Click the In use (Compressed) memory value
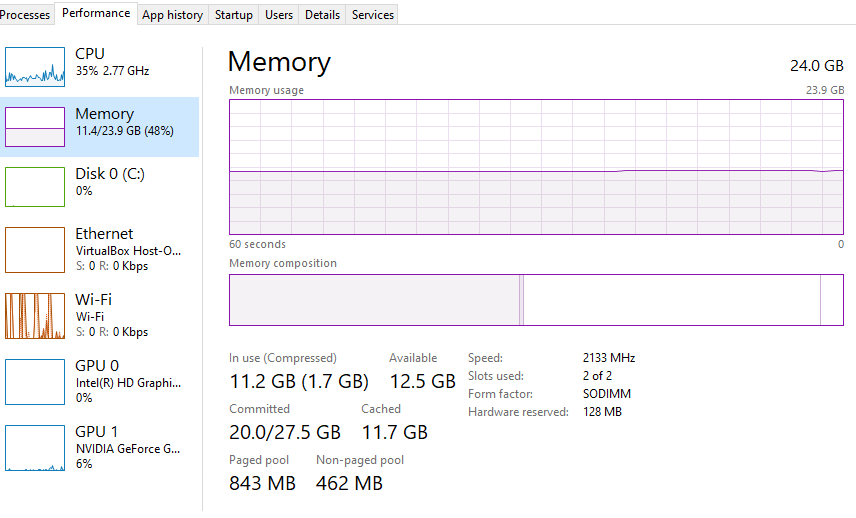The height and width of the screenshot is (518, 856). click(x=298, y=381)
